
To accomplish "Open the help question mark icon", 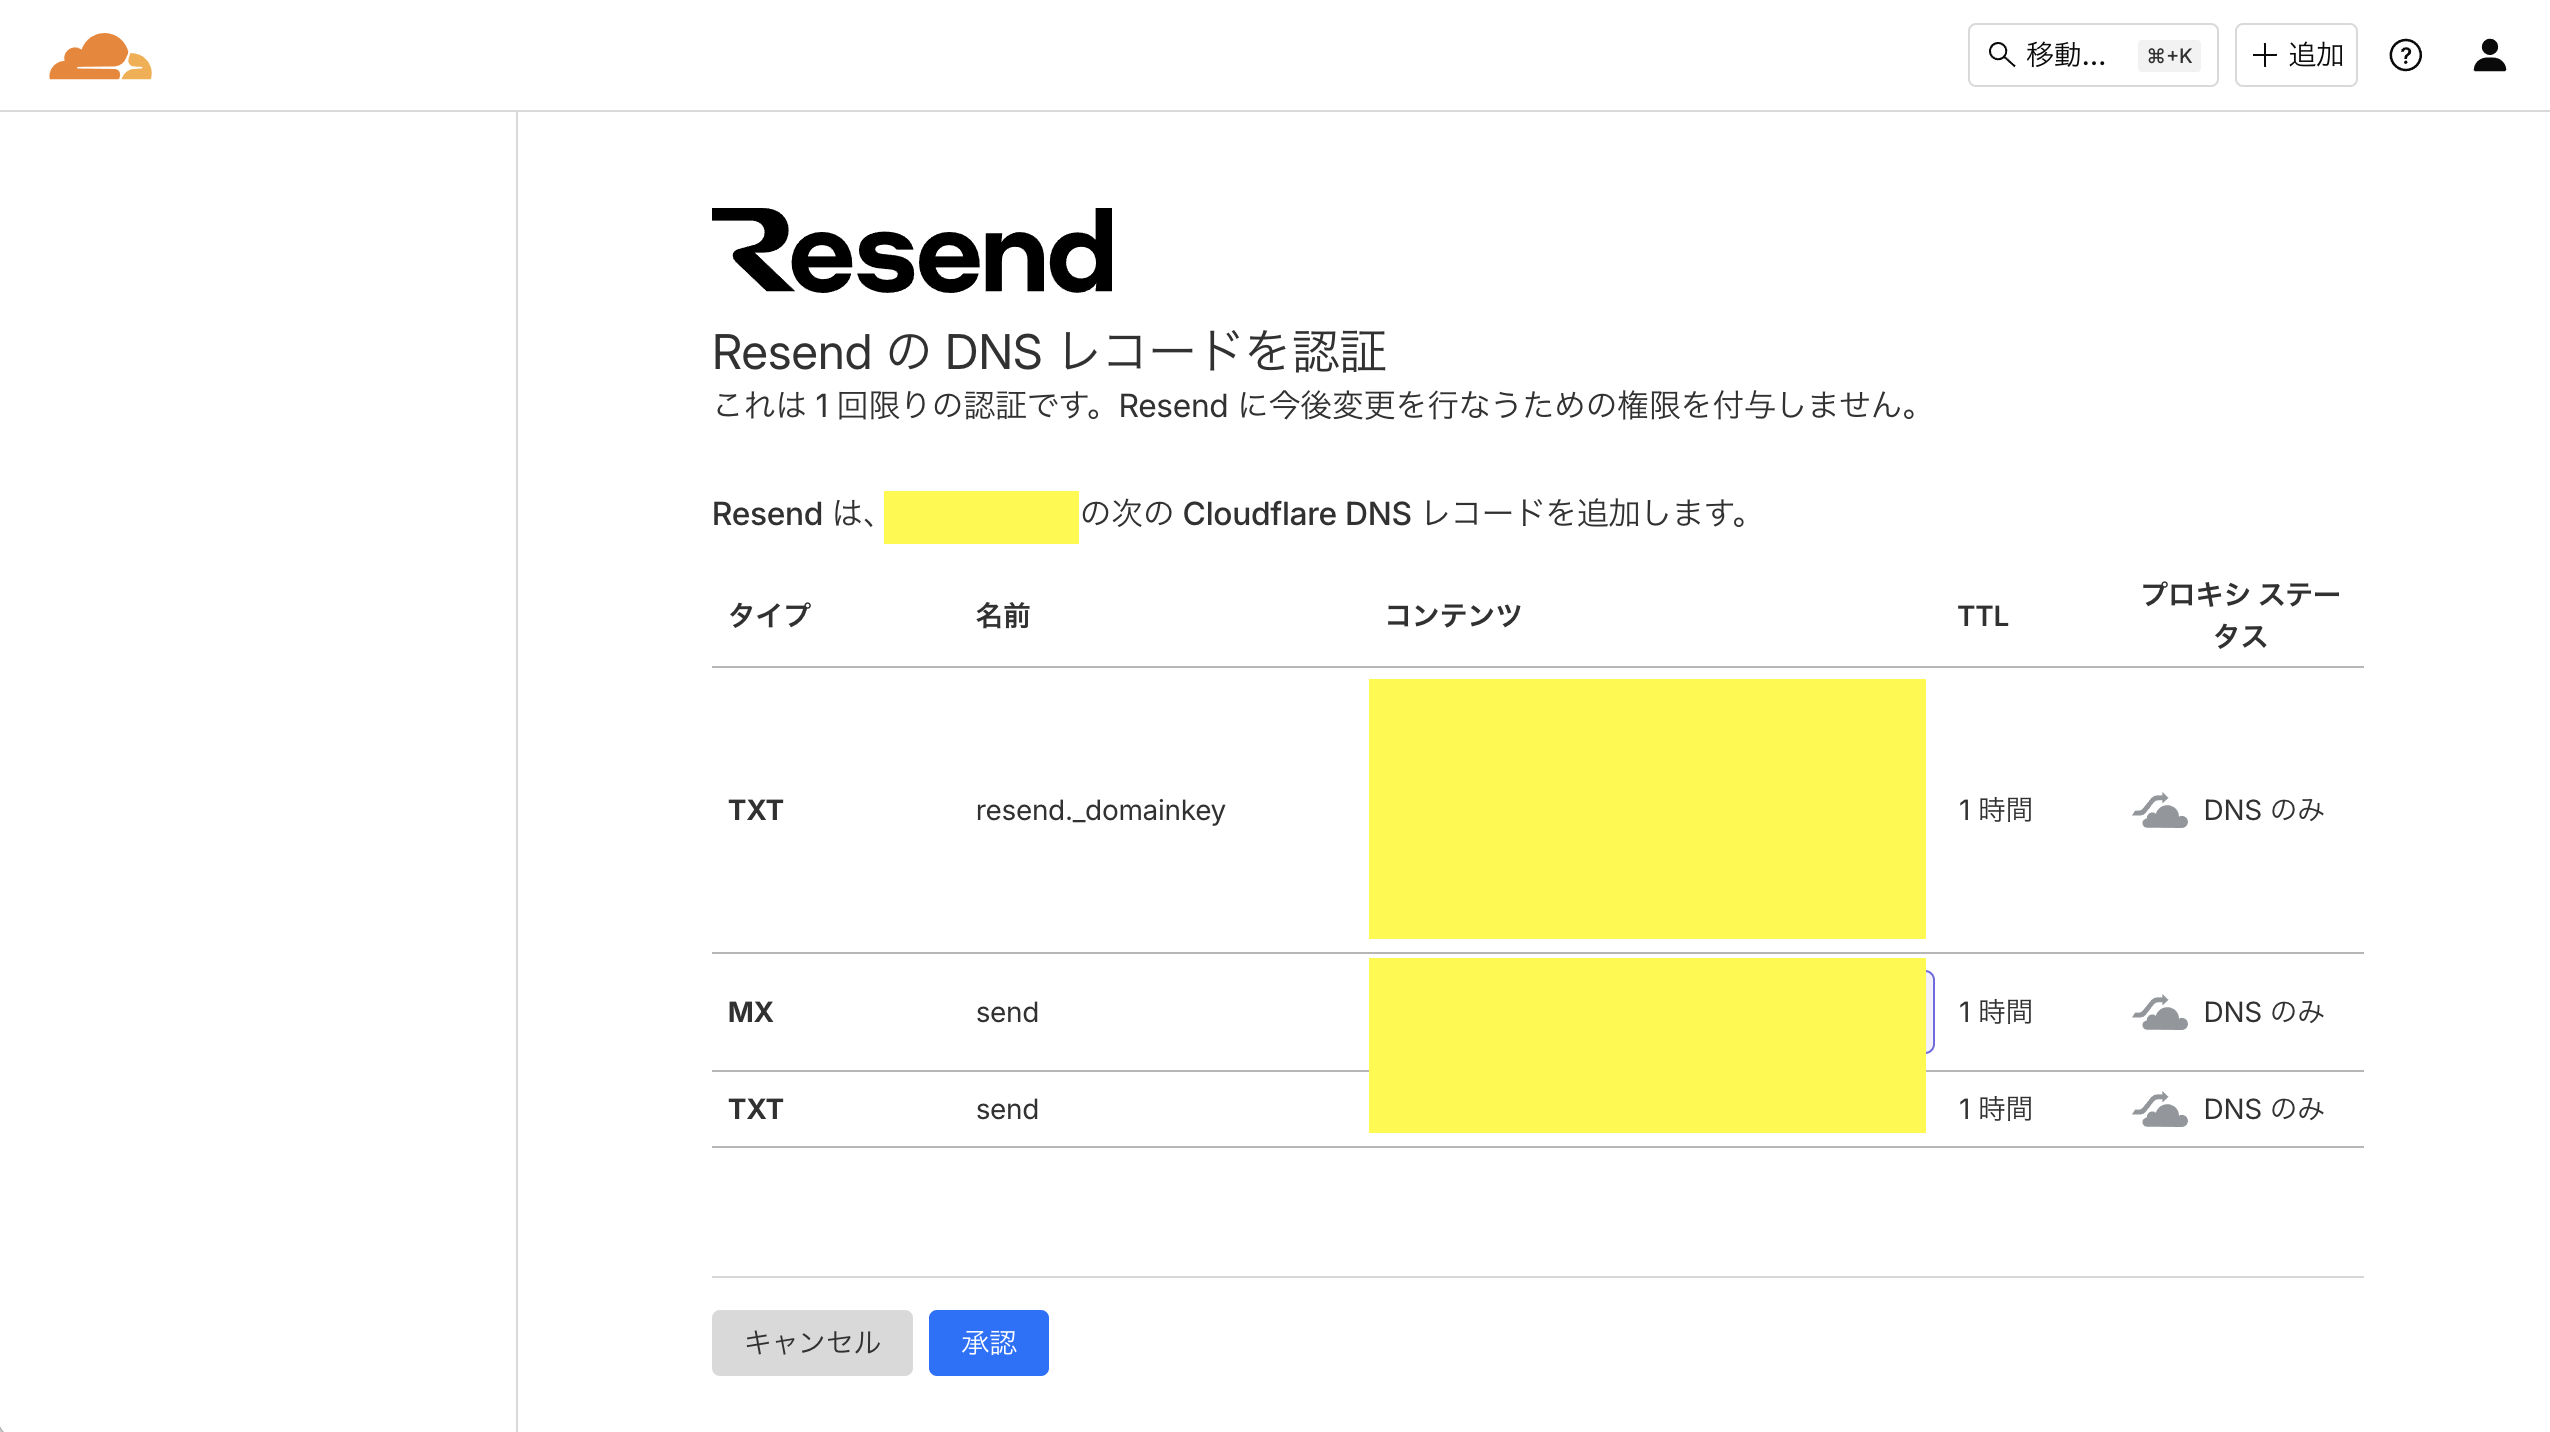I will click(2407, 55).
